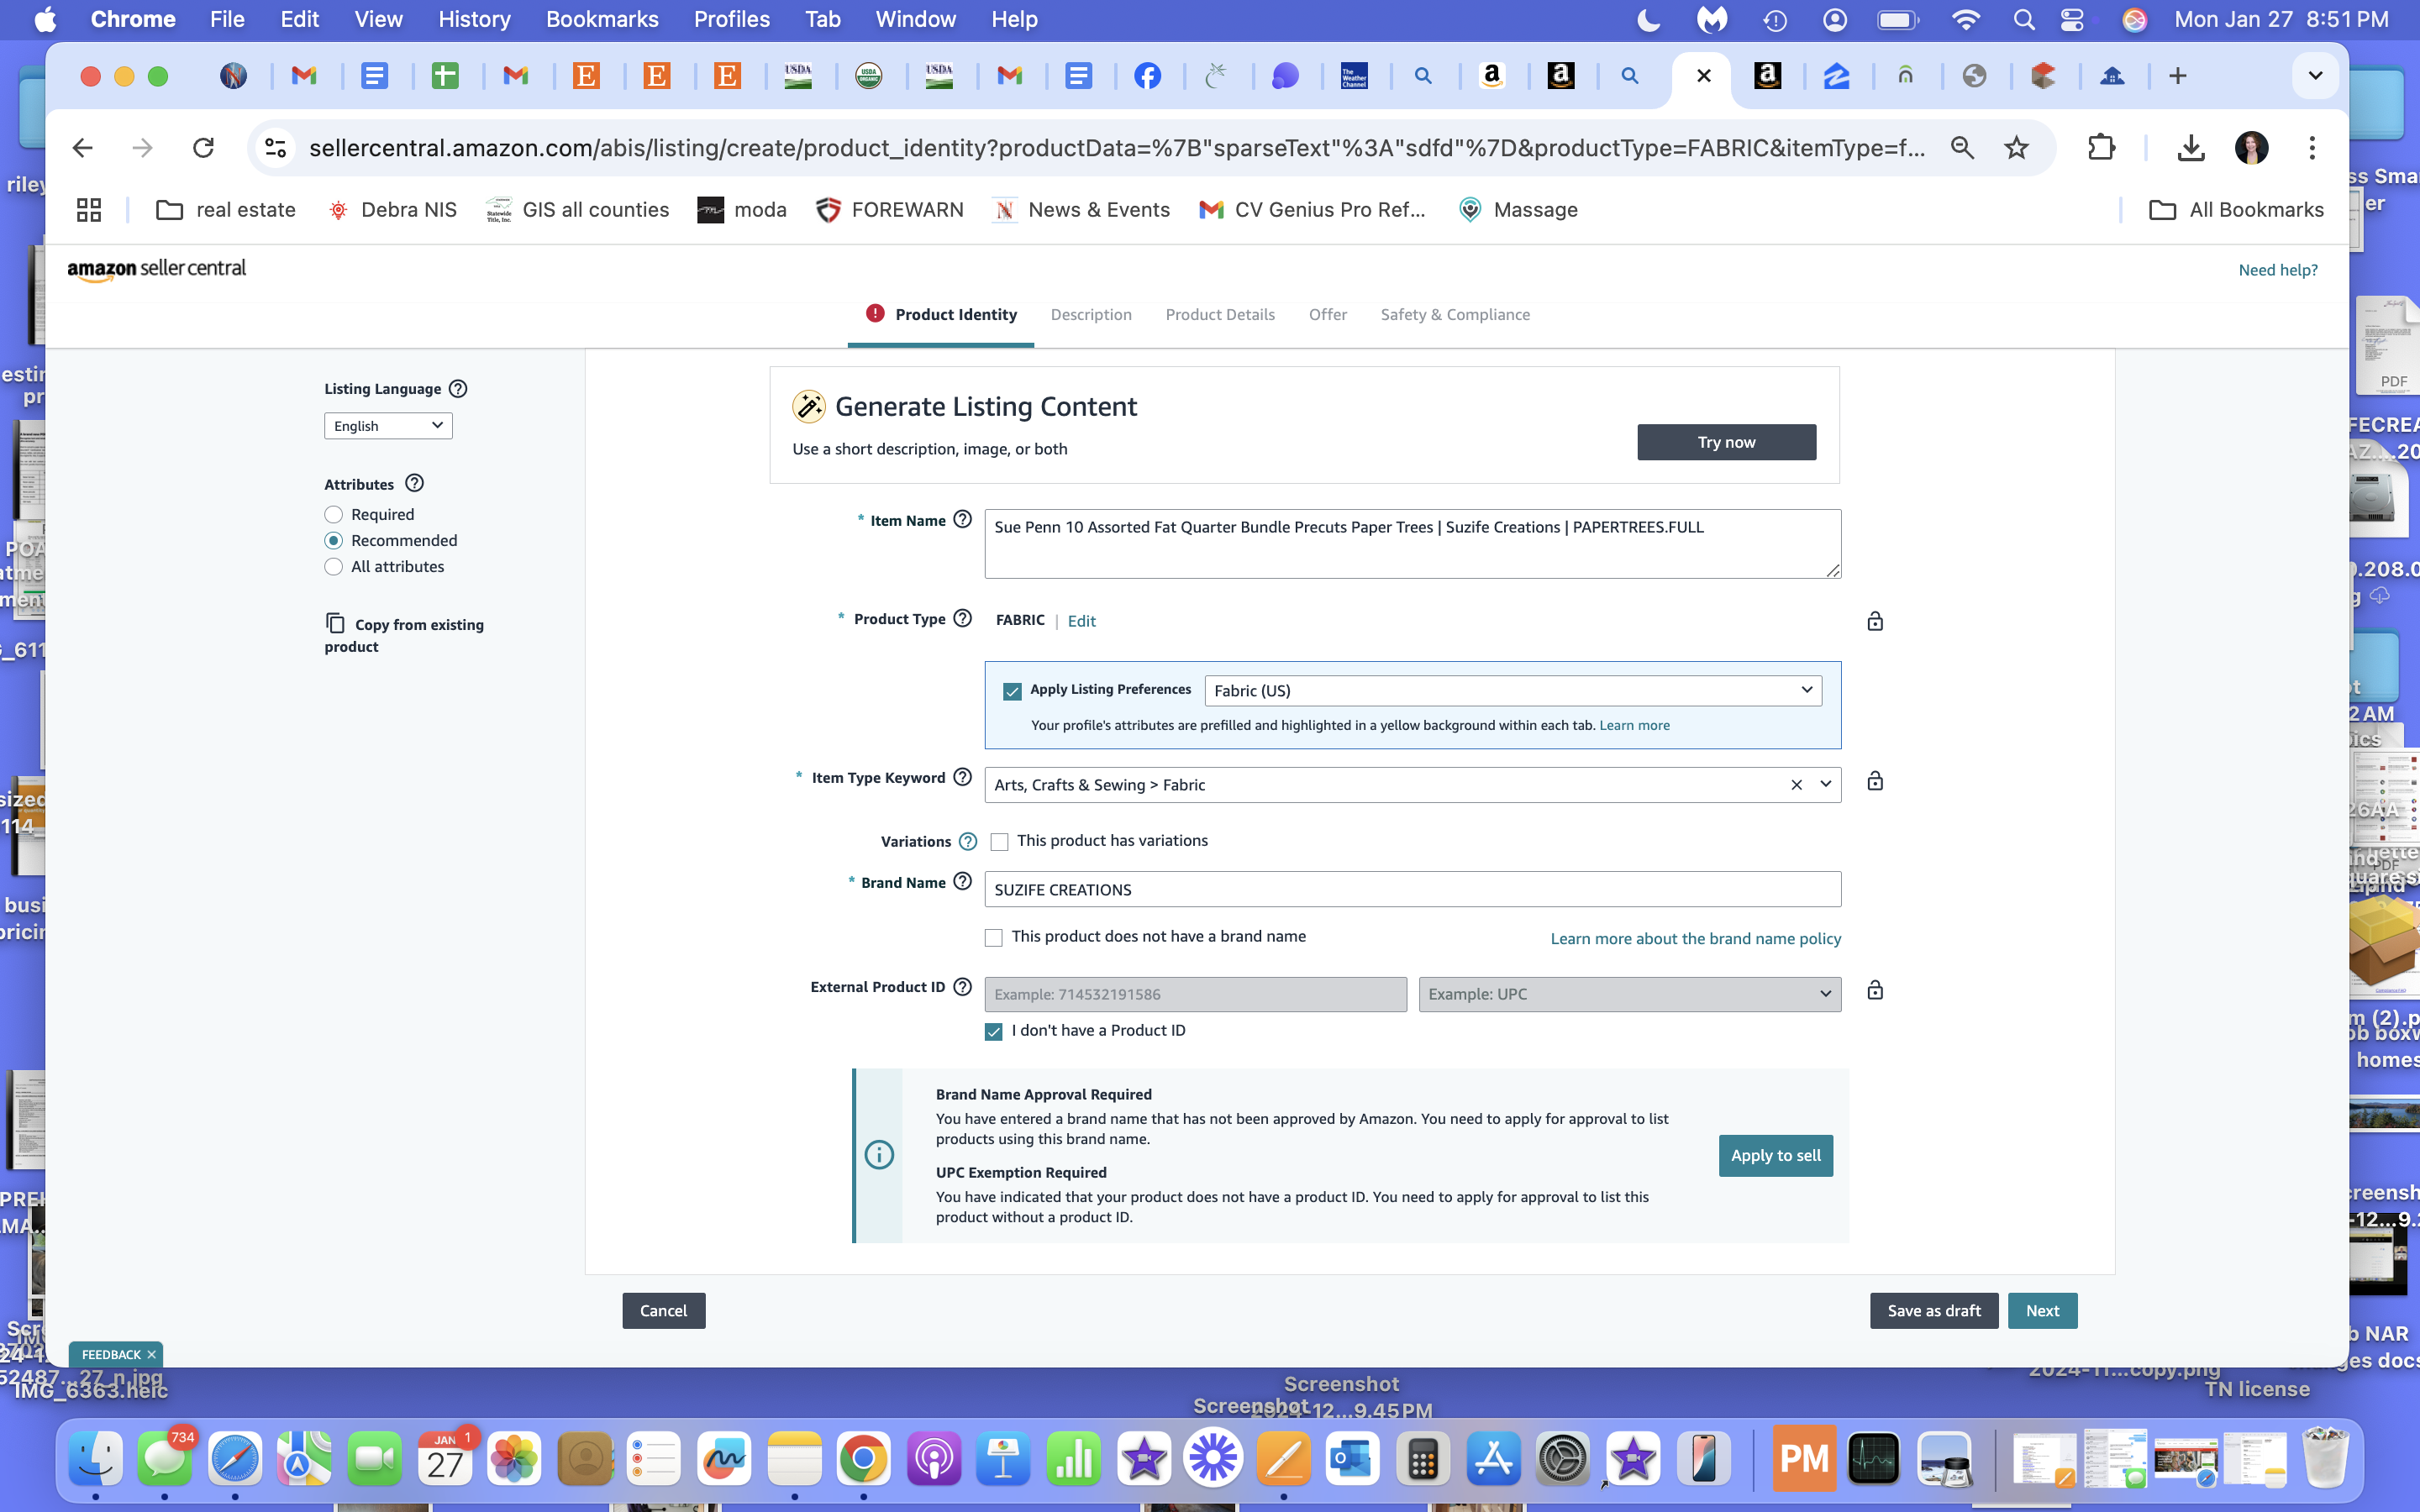Open the History menu in menu bar
The height and width of the screenshot is (1512, 2420).
pos(474,19)
